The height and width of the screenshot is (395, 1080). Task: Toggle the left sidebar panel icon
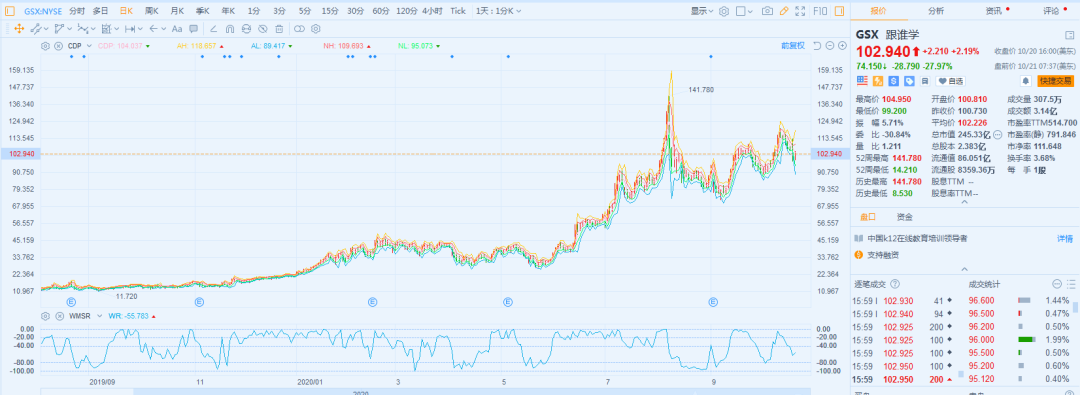[x=10, y=11]
